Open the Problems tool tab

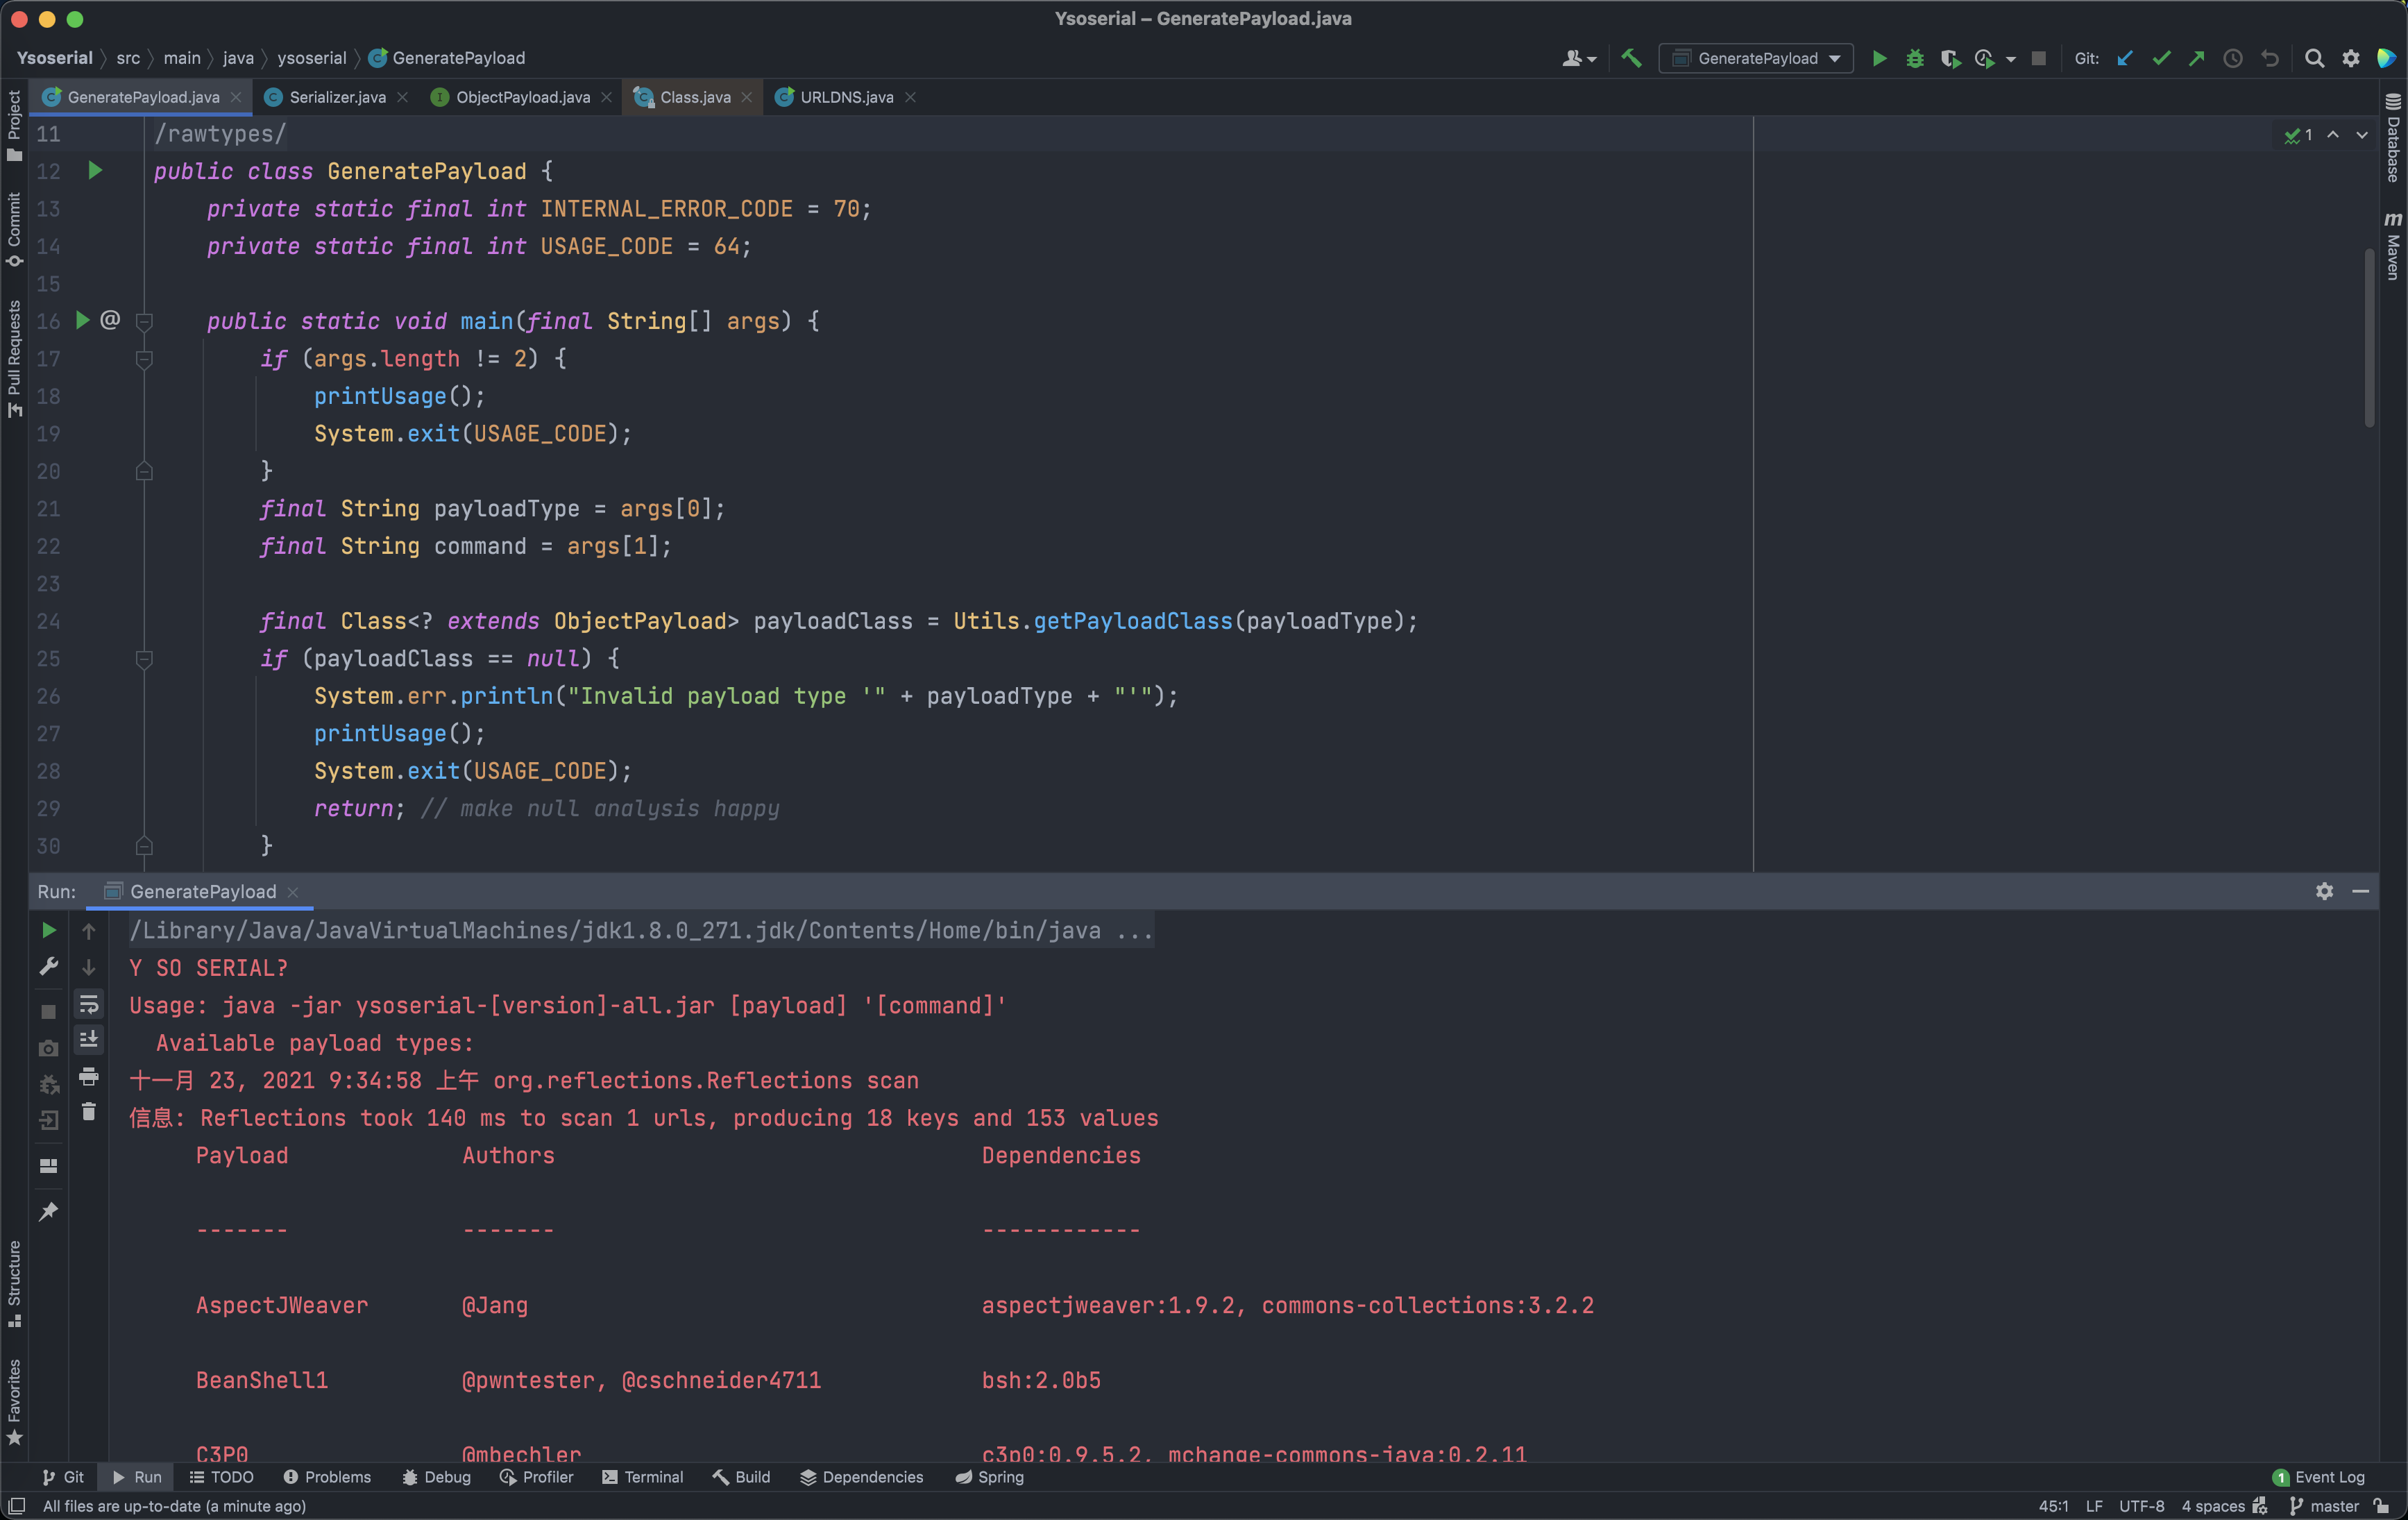(x=327, y=1476)
